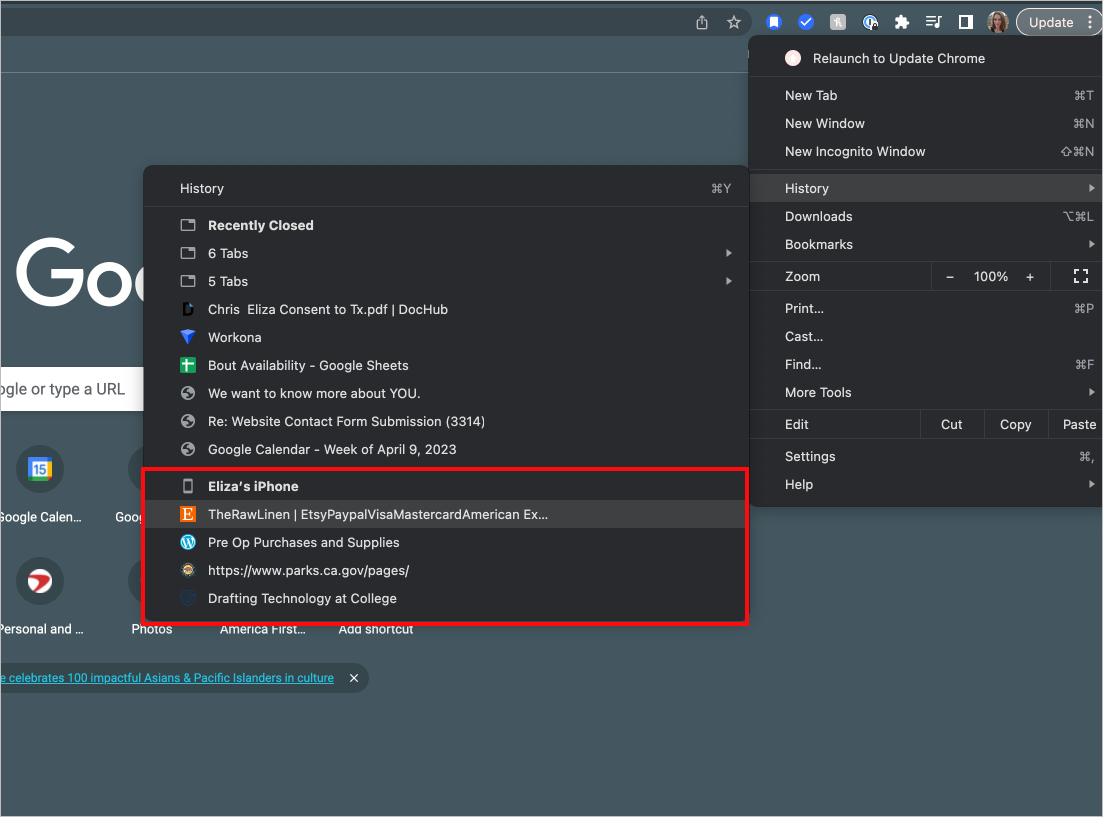Open Settings from Chrome menu
Viewport: 1103px width, 817px height.
(x=926, y=456)
